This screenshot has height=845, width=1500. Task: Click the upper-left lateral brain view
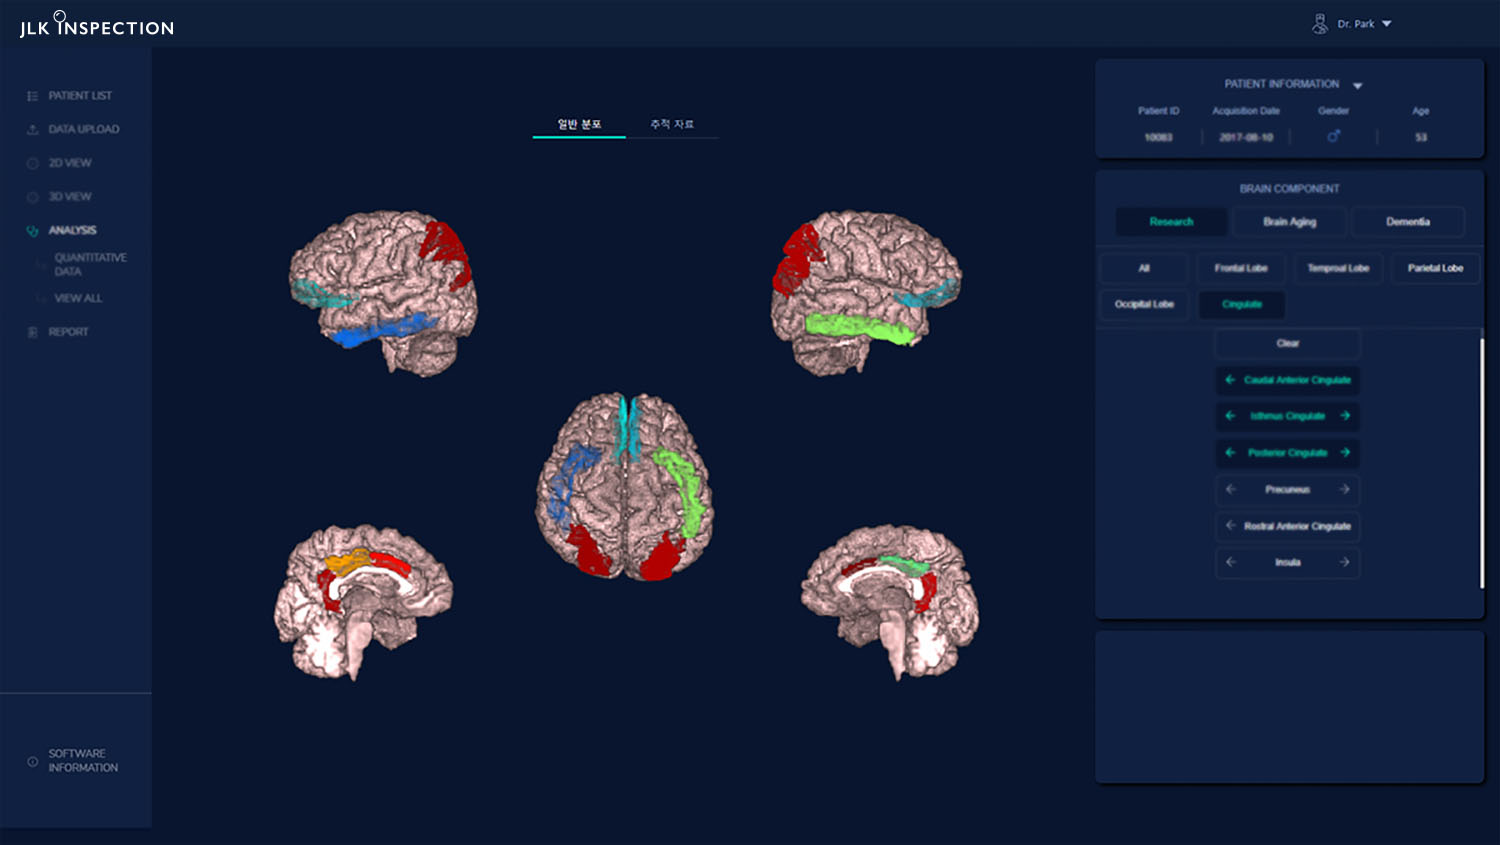383,292
